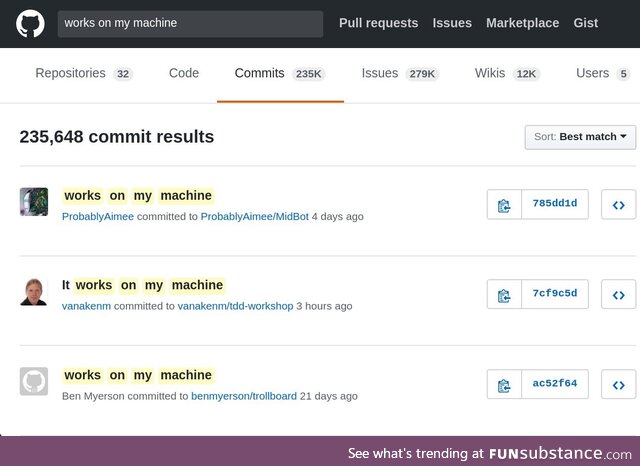Open the vanakenm/tdd-workshop repository link
640x466 pixels.
(x=236, y=306)
